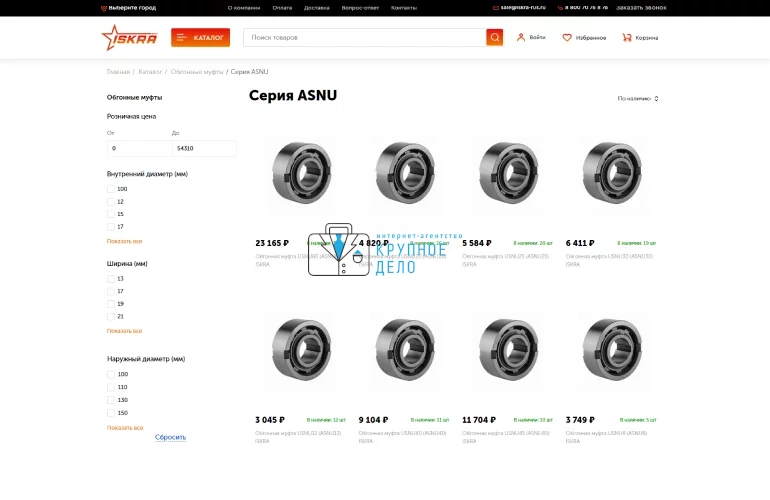Edit the maximum price field 54310
This screenshot has height=500, width=770.
pyautogui.click(x=204, y=148)
